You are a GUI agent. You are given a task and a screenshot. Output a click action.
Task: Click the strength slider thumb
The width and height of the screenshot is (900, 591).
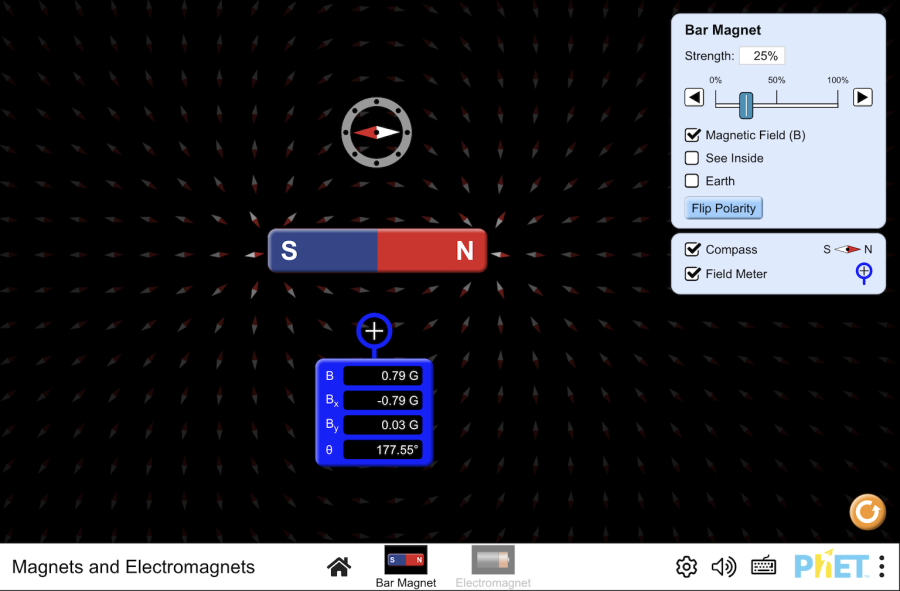(x=746, y=104)
